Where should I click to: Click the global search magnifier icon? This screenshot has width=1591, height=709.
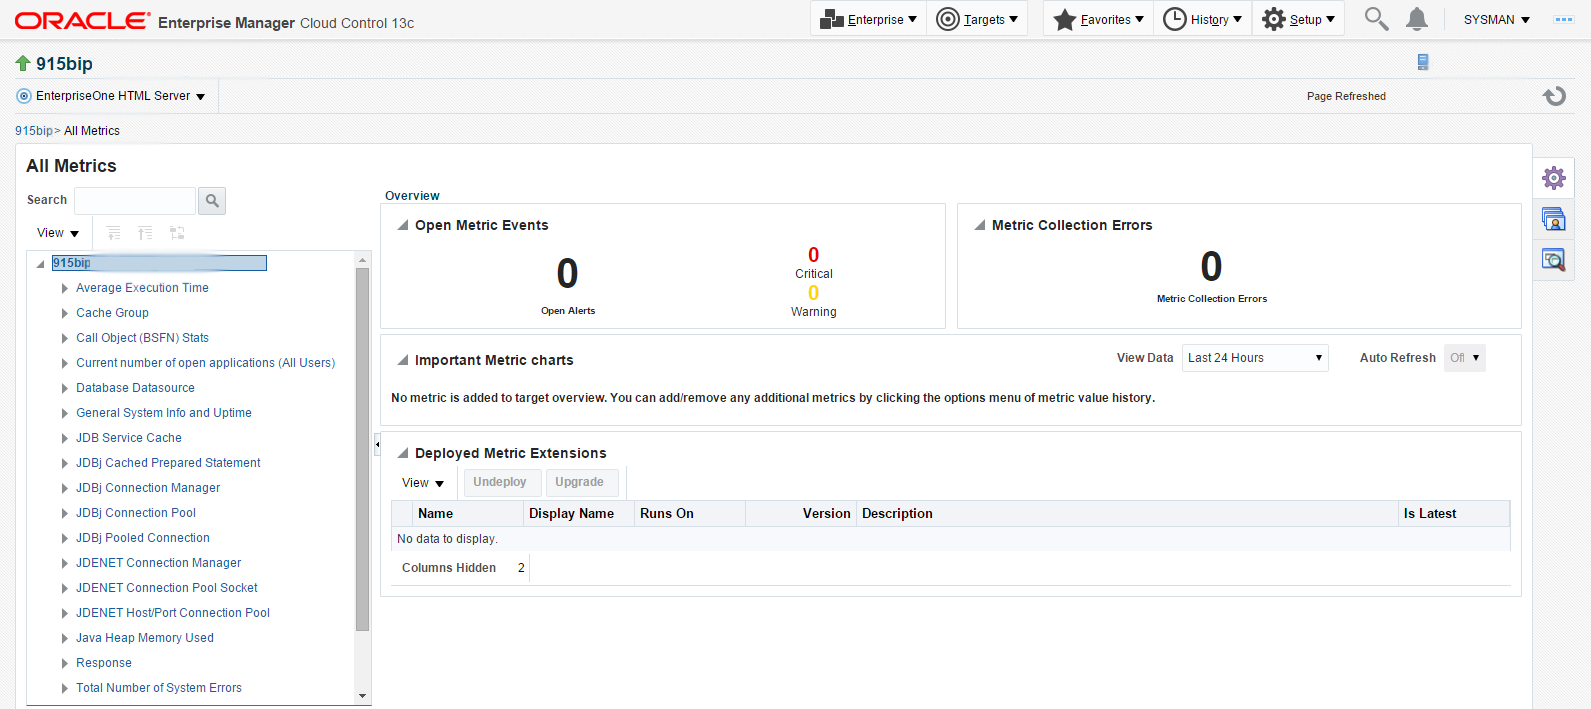[1376, 19]
